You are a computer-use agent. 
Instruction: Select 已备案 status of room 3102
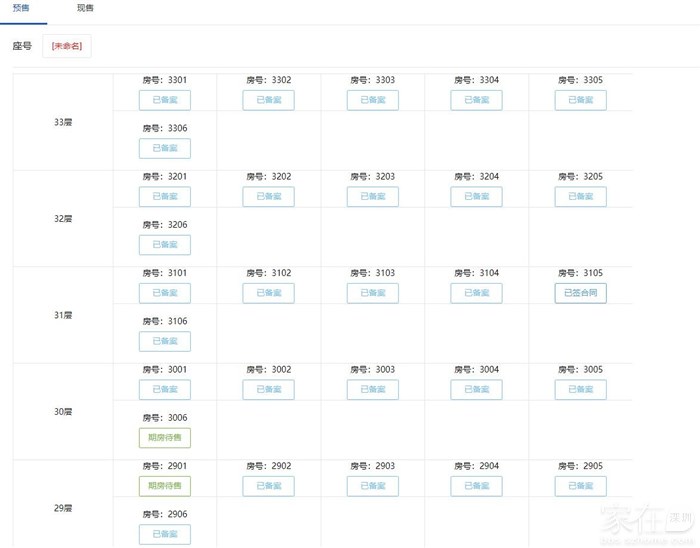click(x=268, y=293)
